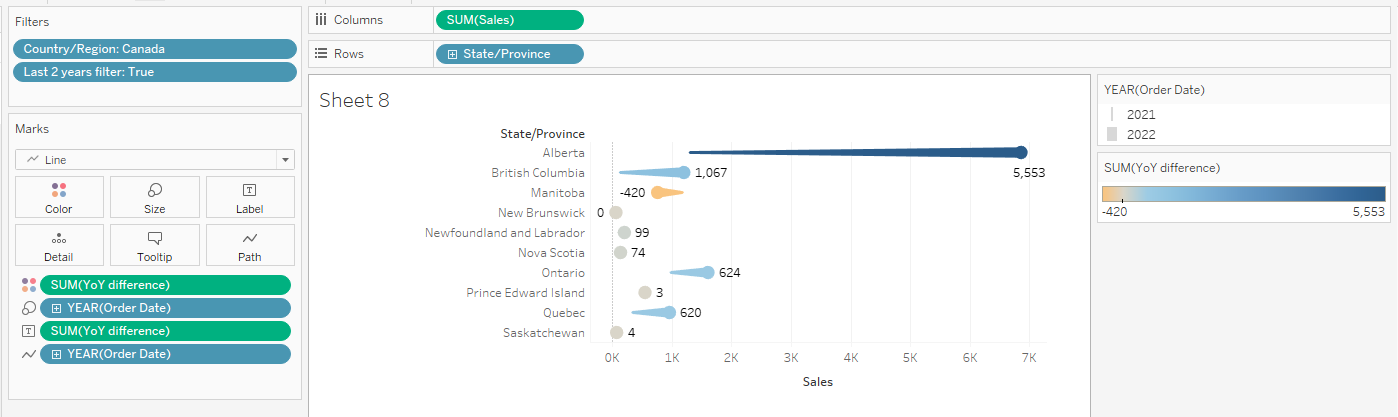
Task: Click the Alberta 2022 data point
Action: click(1021, 152)
